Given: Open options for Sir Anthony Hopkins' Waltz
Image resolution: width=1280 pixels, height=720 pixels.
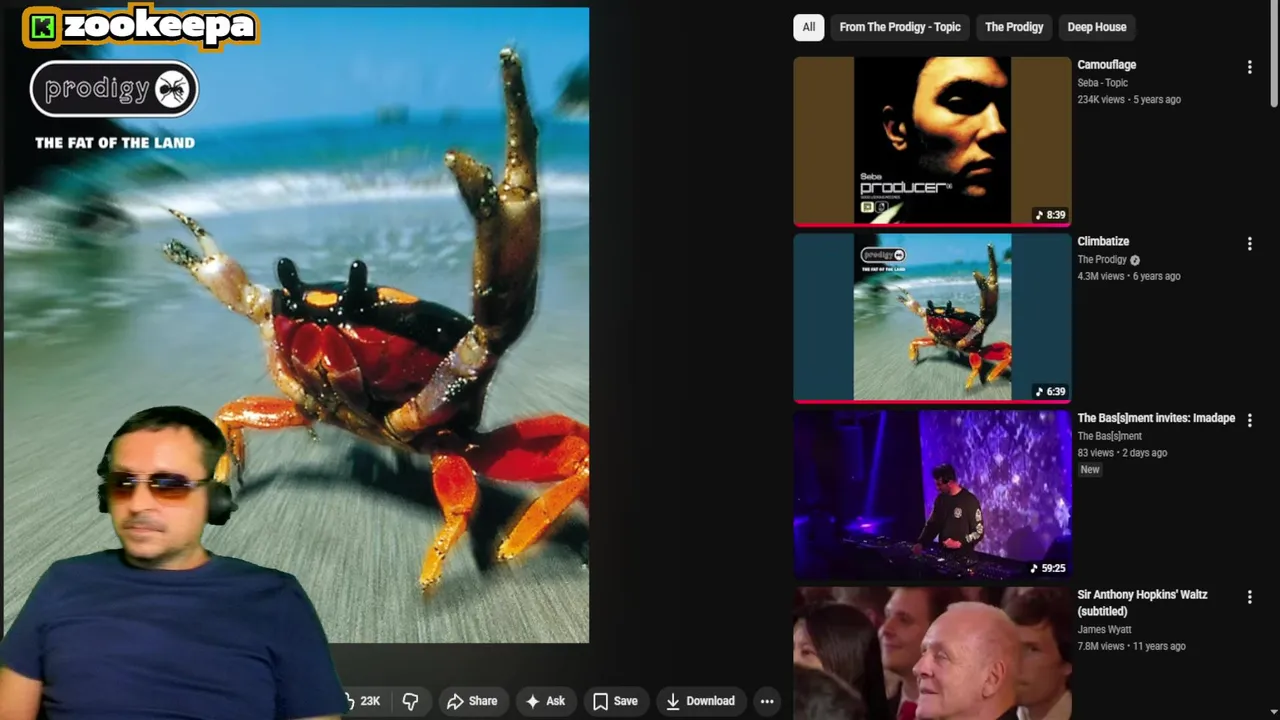Looking at the screenshot, I should pos(1249,597).
